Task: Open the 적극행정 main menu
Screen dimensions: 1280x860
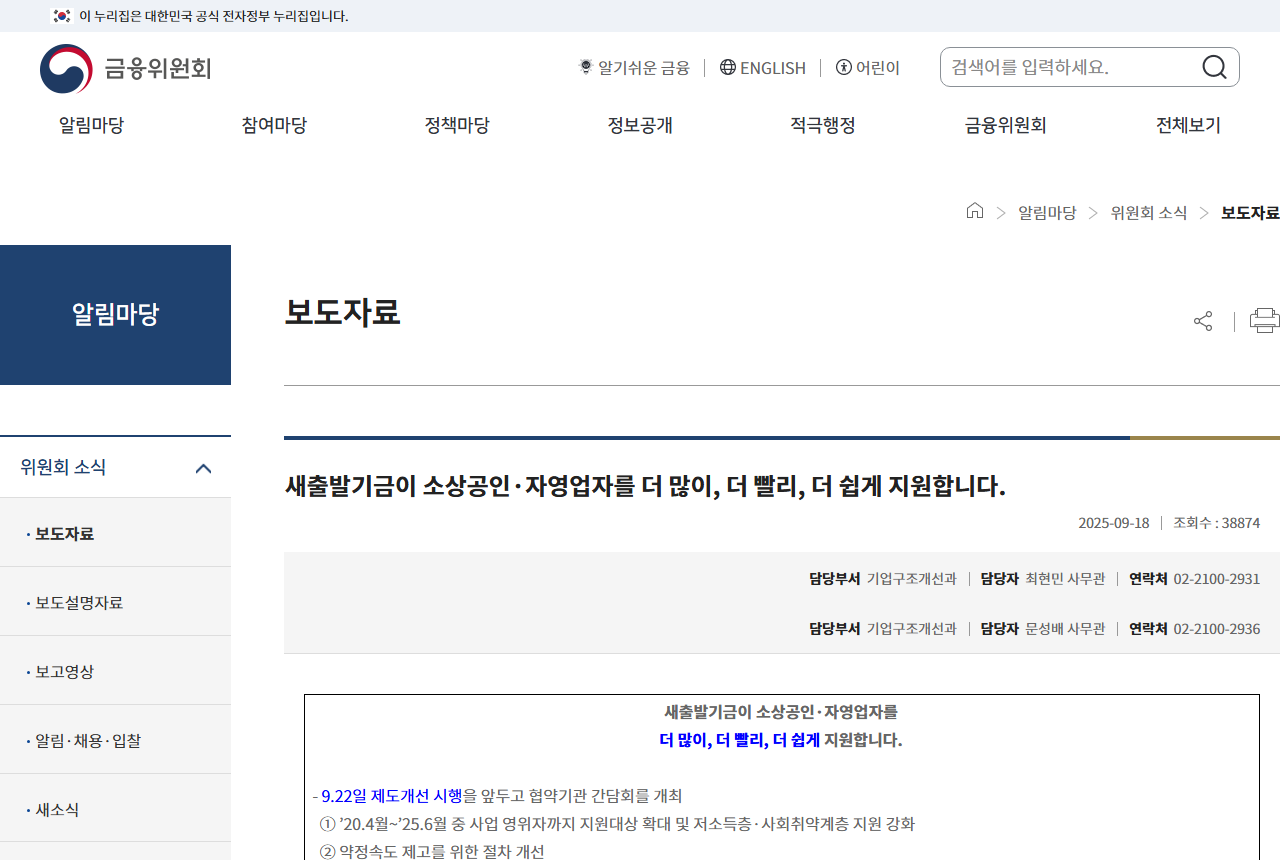Action: click(x=823, y=125)
